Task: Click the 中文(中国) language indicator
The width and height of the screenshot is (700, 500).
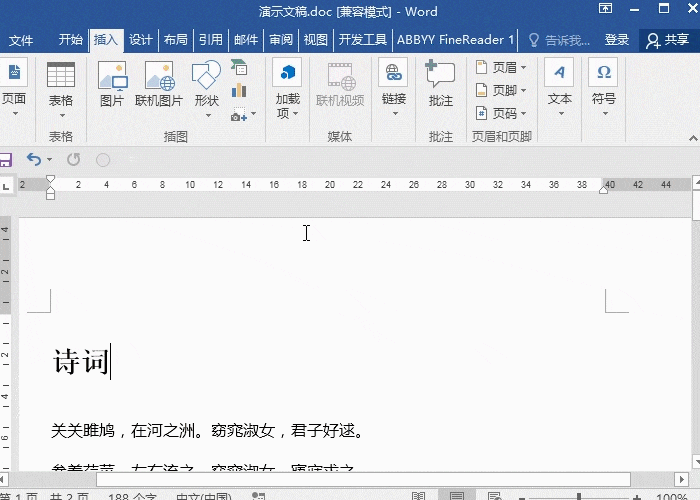Action: (x=204, y=496)
